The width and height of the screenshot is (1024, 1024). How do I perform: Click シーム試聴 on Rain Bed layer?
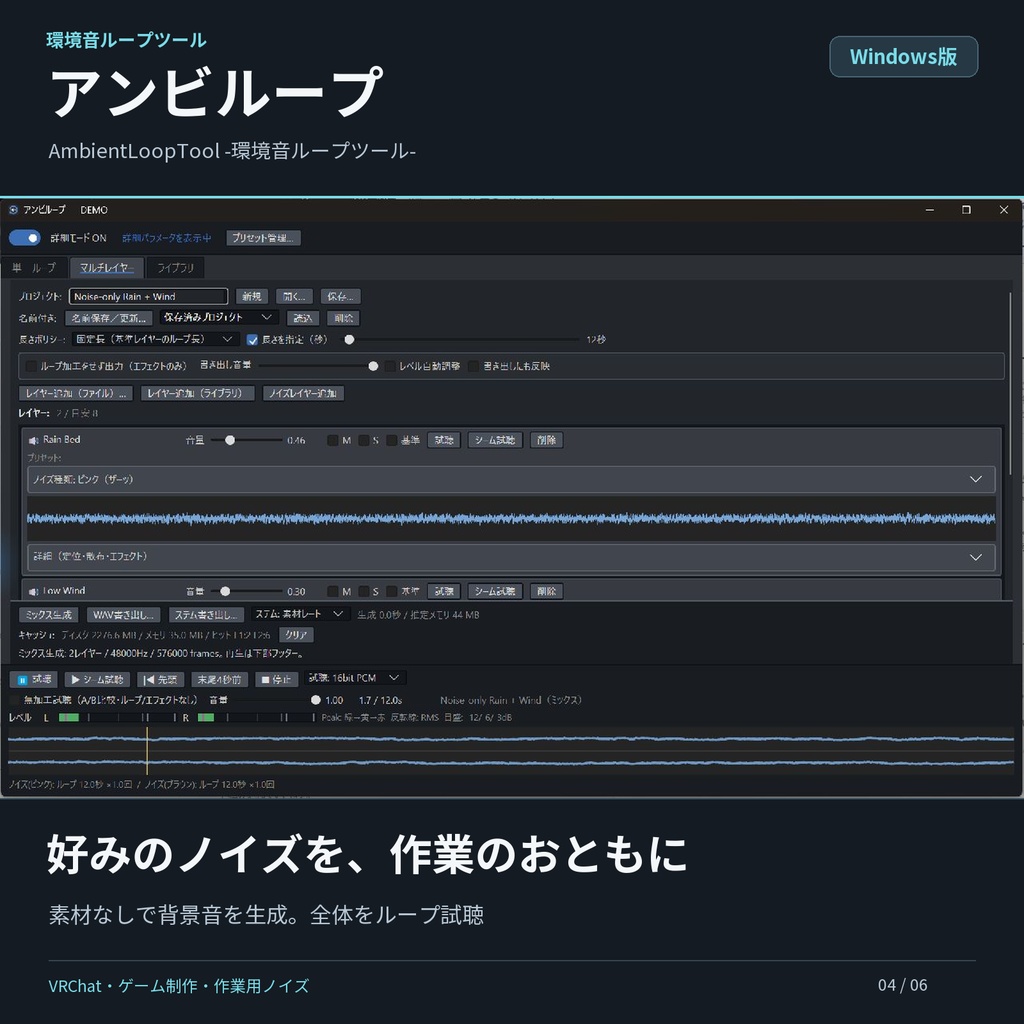pyautogui.click(x=495, y=440)
